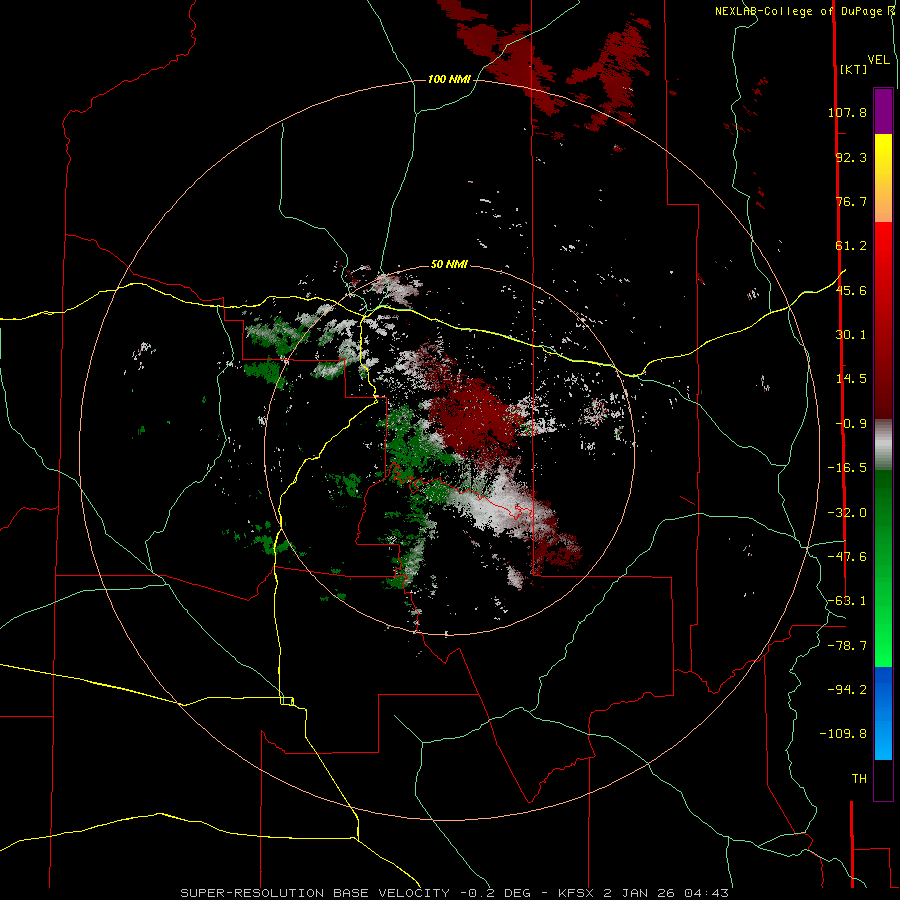900x900 pixels.
Task: Click the 76.7 scale value
Action: [x=851, y=201]
